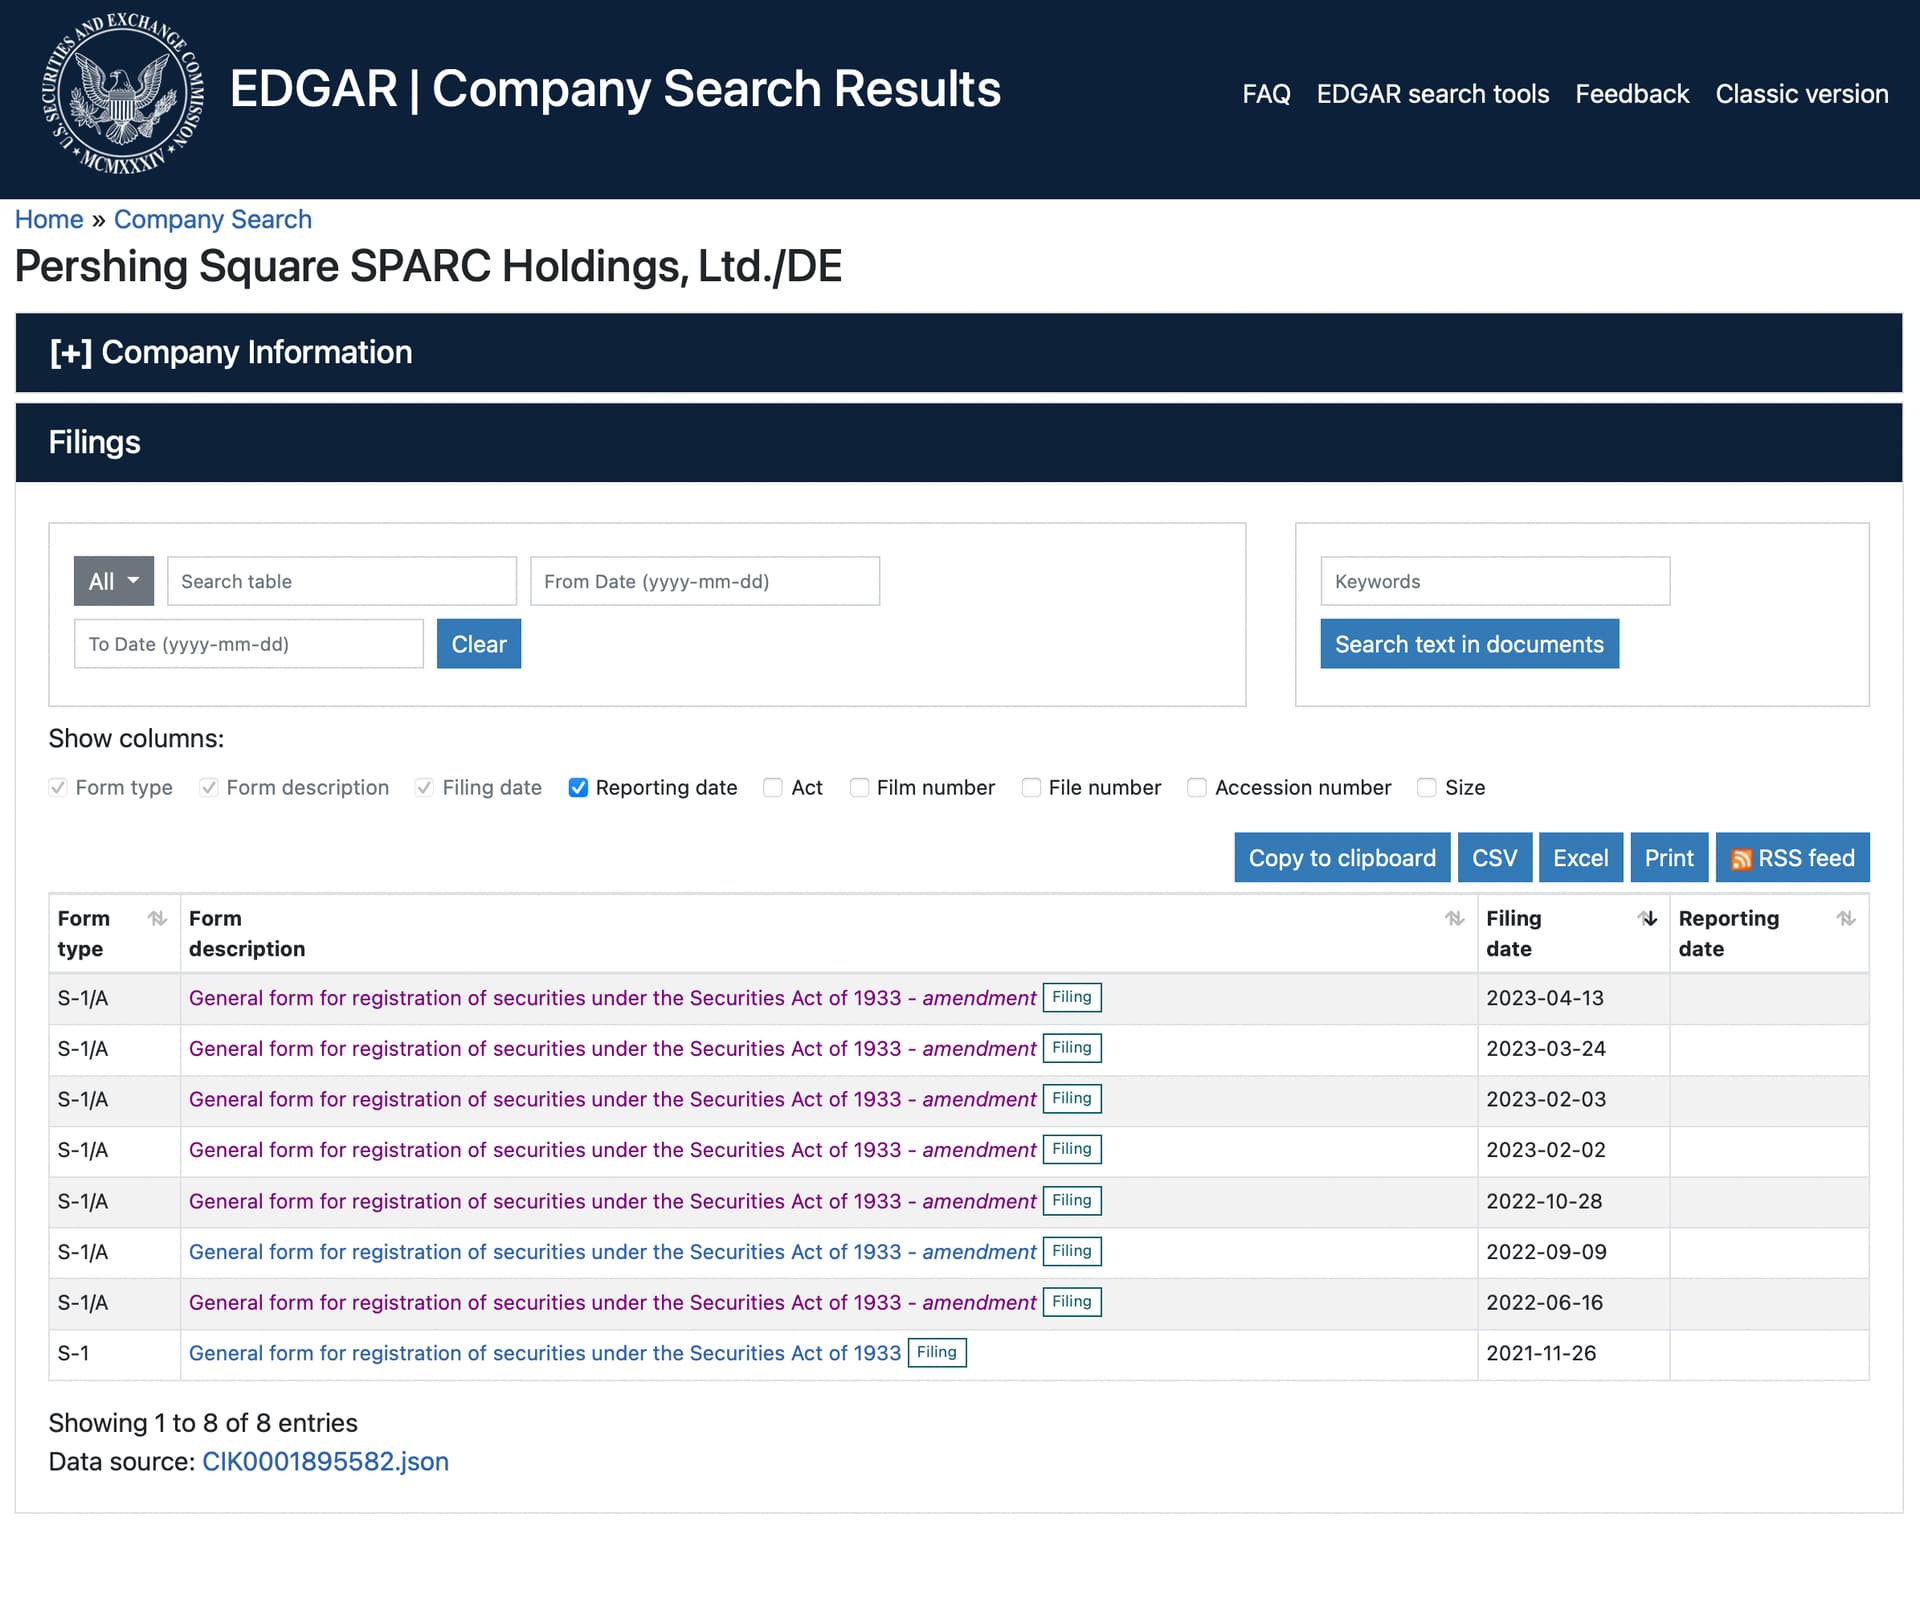Open the RSS feed button
The image size is (1920, 1599).
[1792, 857]
